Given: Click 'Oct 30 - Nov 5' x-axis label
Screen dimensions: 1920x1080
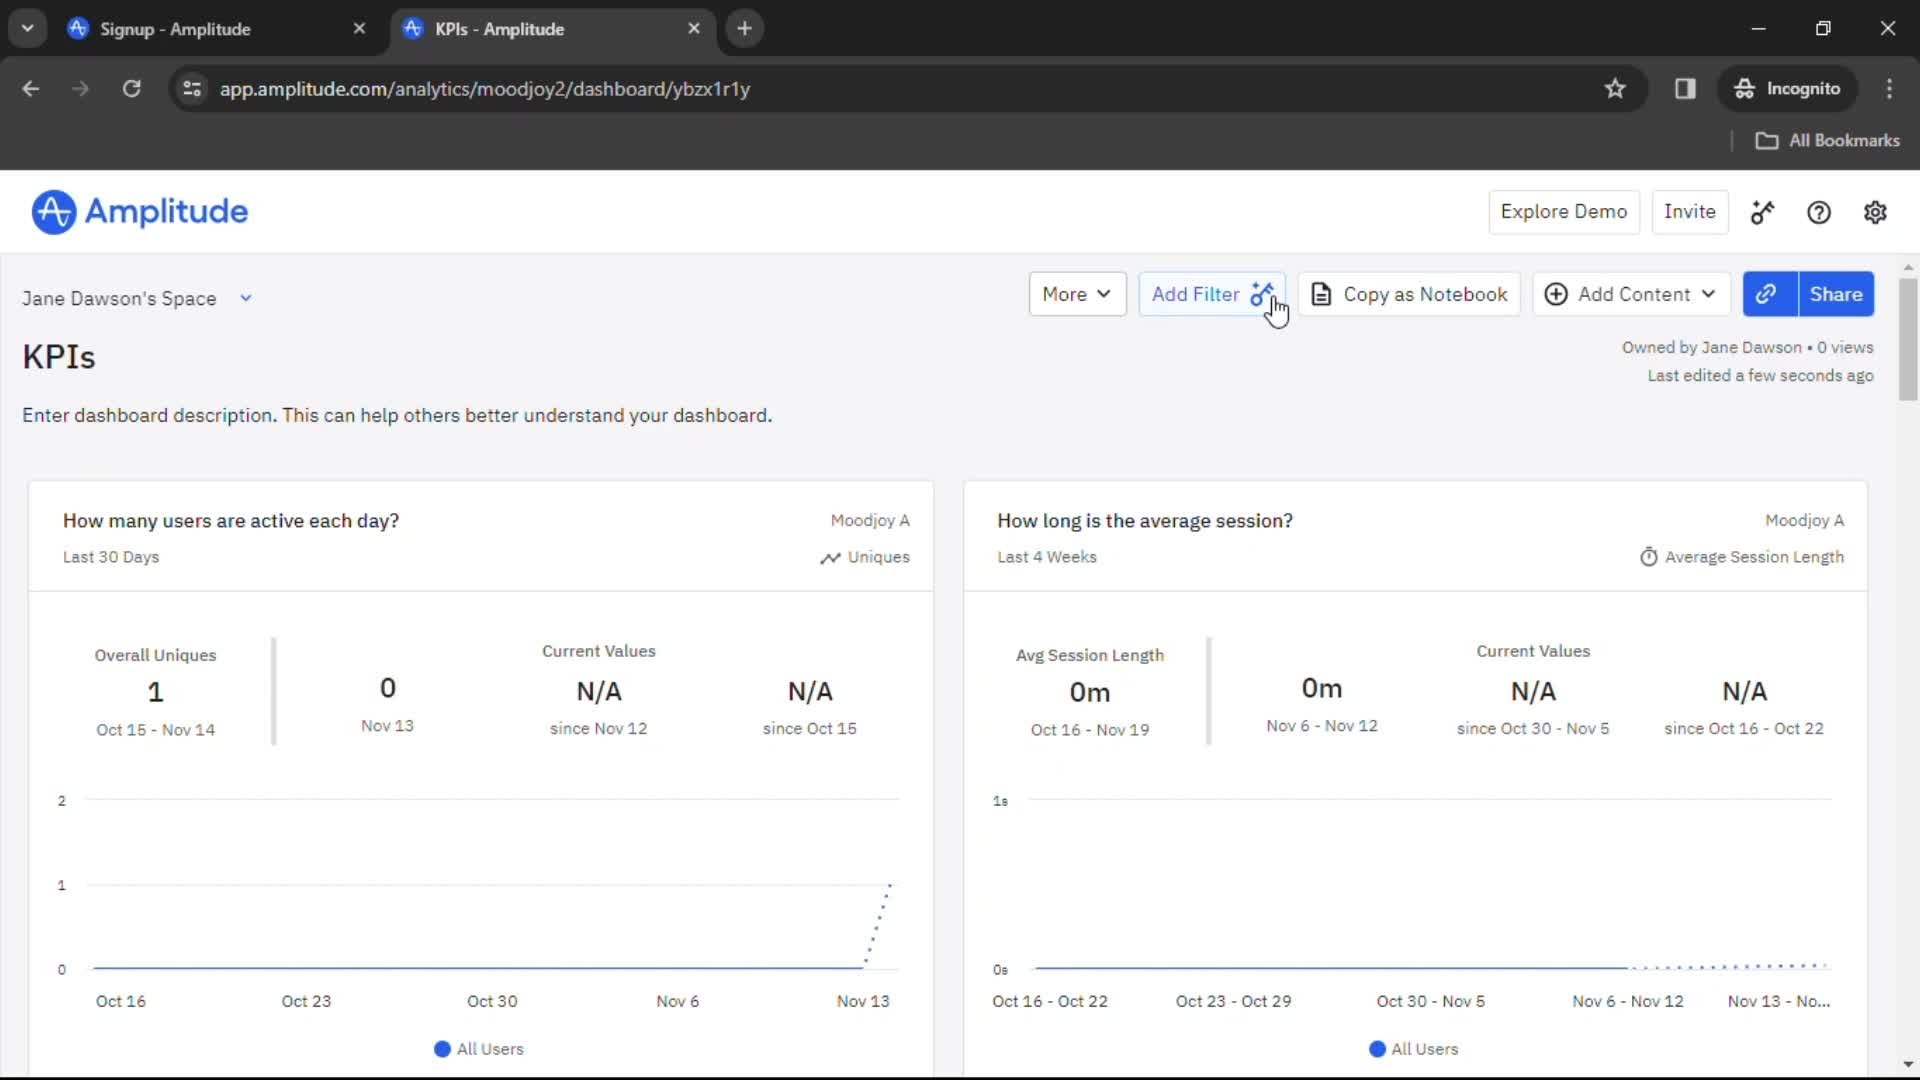Looking at the screenshot, I should (1430, 1001).
